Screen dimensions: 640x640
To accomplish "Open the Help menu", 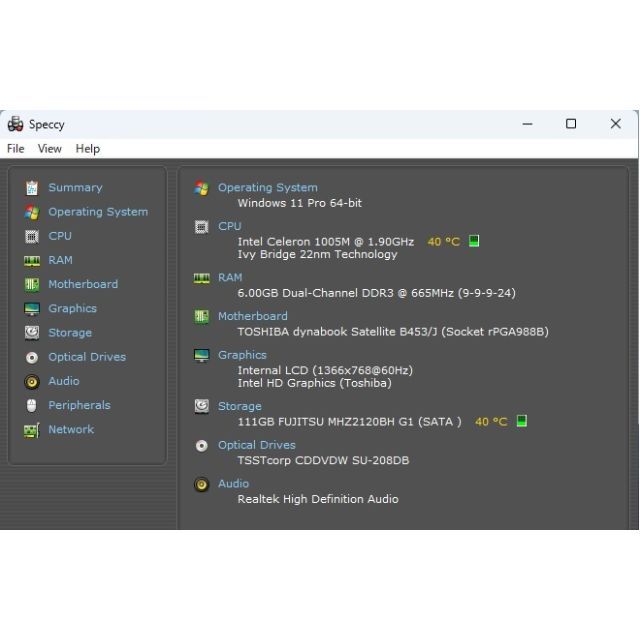I will pos(87,149).
